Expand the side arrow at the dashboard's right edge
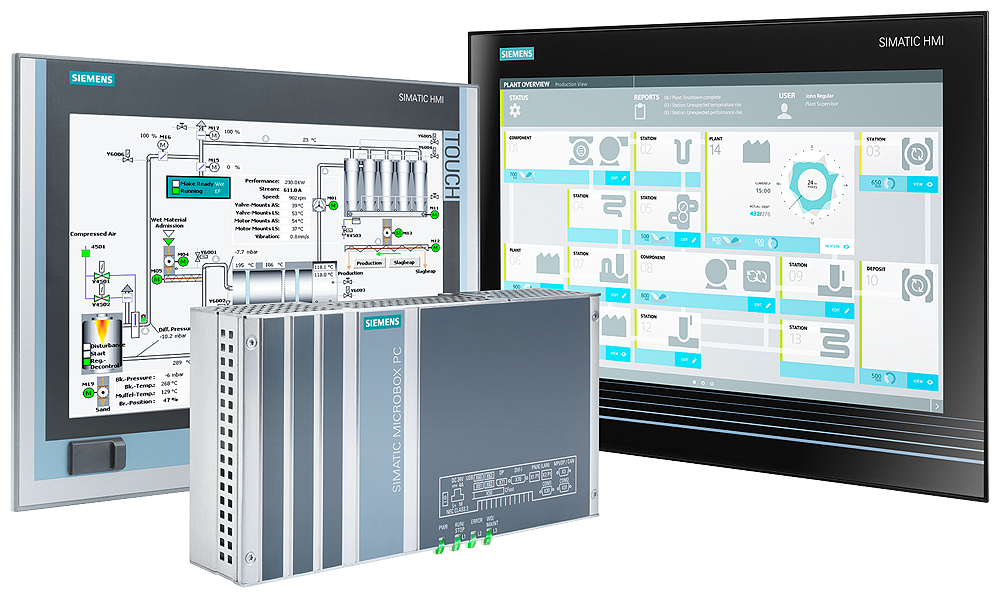Screen dimensions: 1000x598 936,406
